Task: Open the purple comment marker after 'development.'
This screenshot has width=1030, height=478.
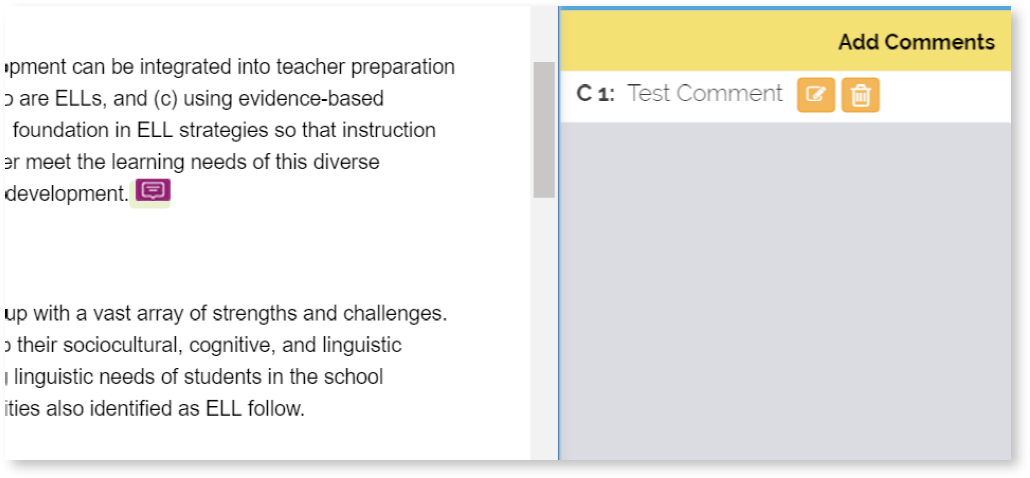Action: [x=153, y=191]
